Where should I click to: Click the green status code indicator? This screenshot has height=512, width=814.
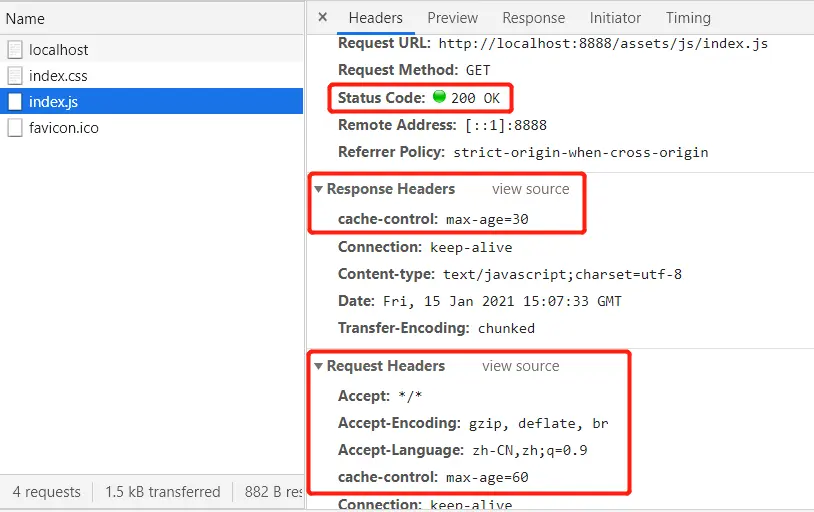pyautogui.click(x=439, y=97)
